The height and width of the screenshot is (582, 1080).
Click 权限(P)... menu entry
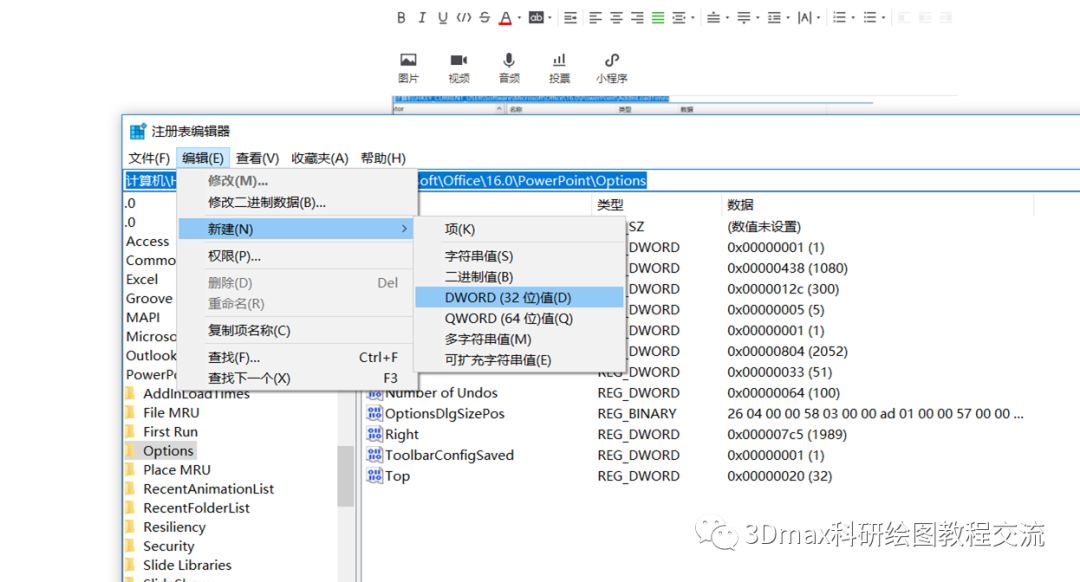pos(296,256)
